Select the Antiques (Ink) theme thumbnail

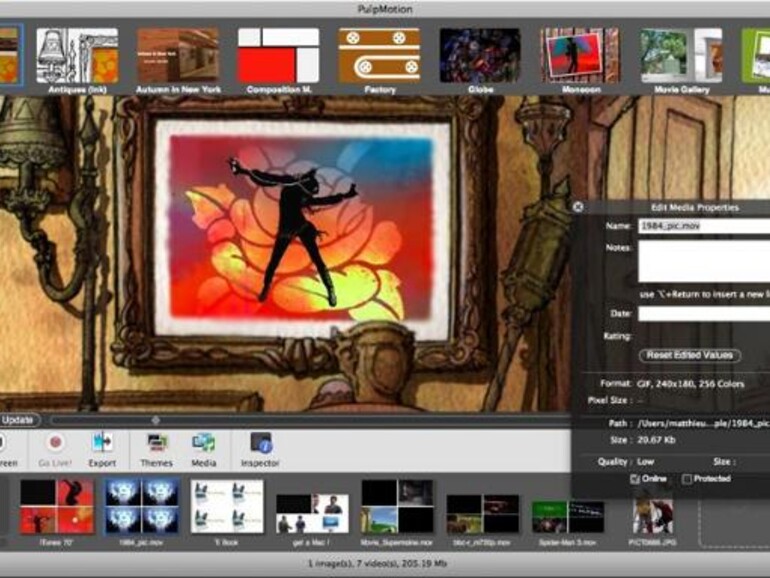pos(77,55)
